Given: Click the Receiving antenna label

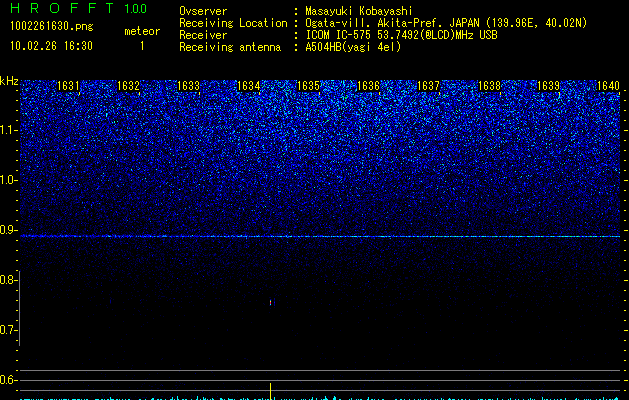Looking at the screenshot, I should pyautogui.click(x=230, y=47).
